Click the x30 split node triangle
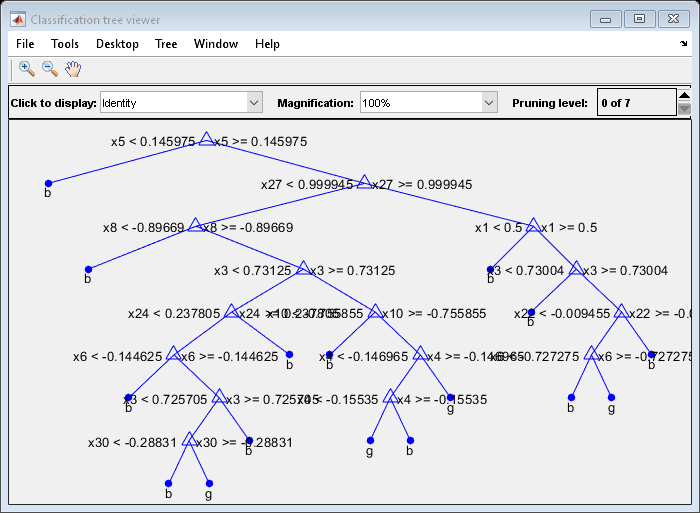The width and height of the screenshot is (700, 513). [x=189, y=440]
